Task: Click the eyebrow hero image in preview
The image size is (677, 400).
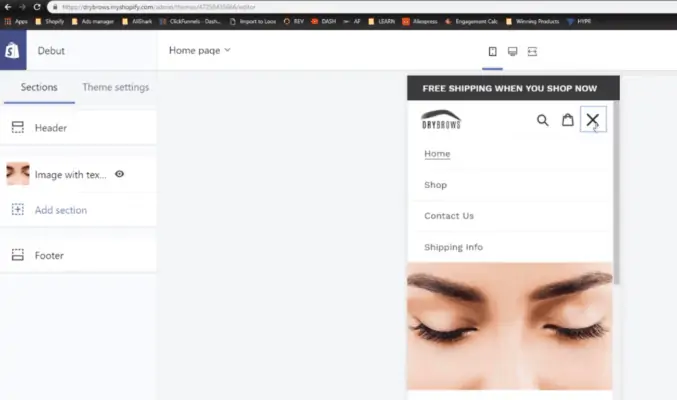Action: [509, 326]
